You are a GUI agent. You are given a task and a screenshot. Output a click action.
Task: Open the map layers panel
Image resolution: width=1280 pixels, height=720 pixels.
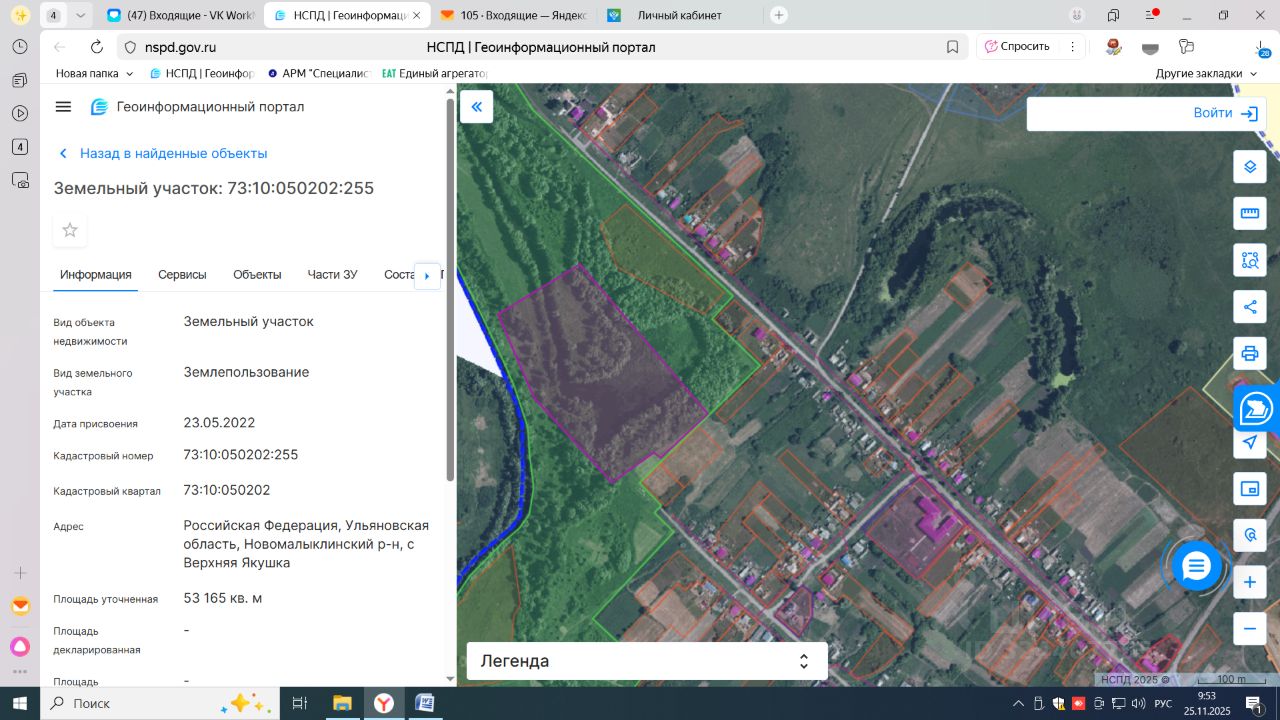click(1250, 166)
